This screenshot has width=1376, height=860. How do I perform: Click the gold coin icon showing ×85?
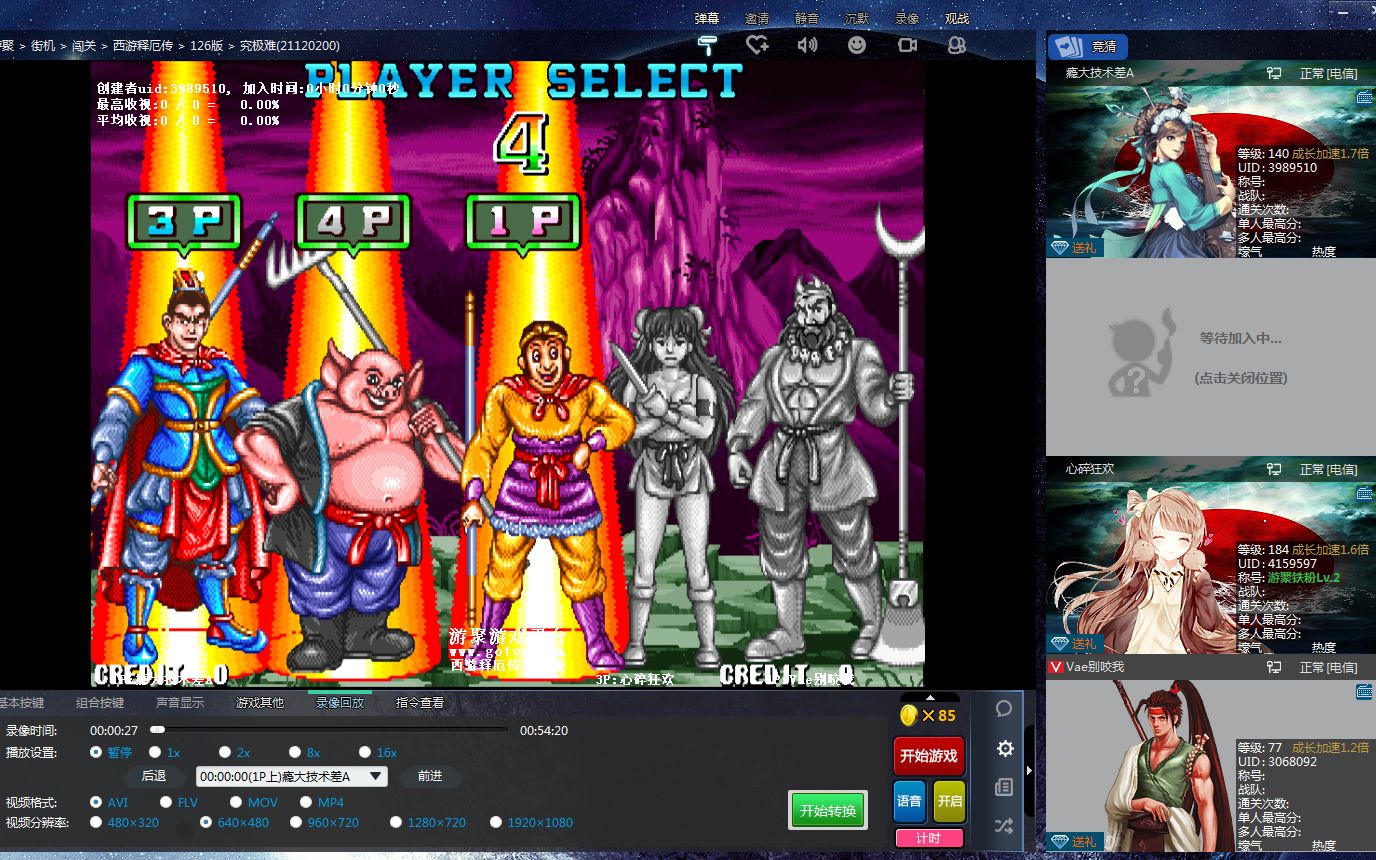pos(909,715)
